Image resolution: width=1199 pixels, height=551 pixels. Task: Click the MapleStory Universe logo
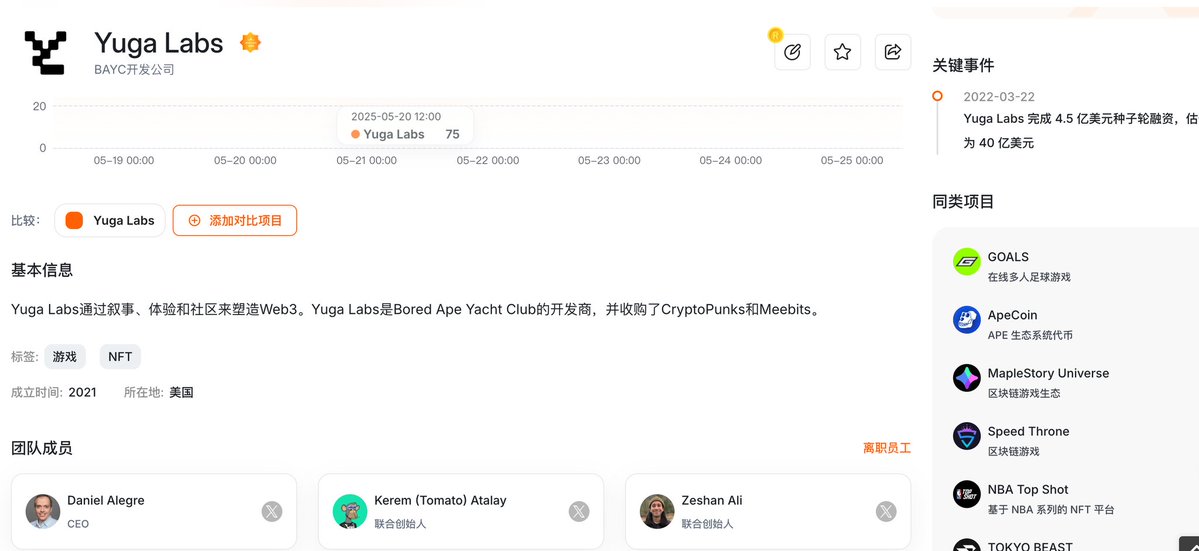pos(967,378)
